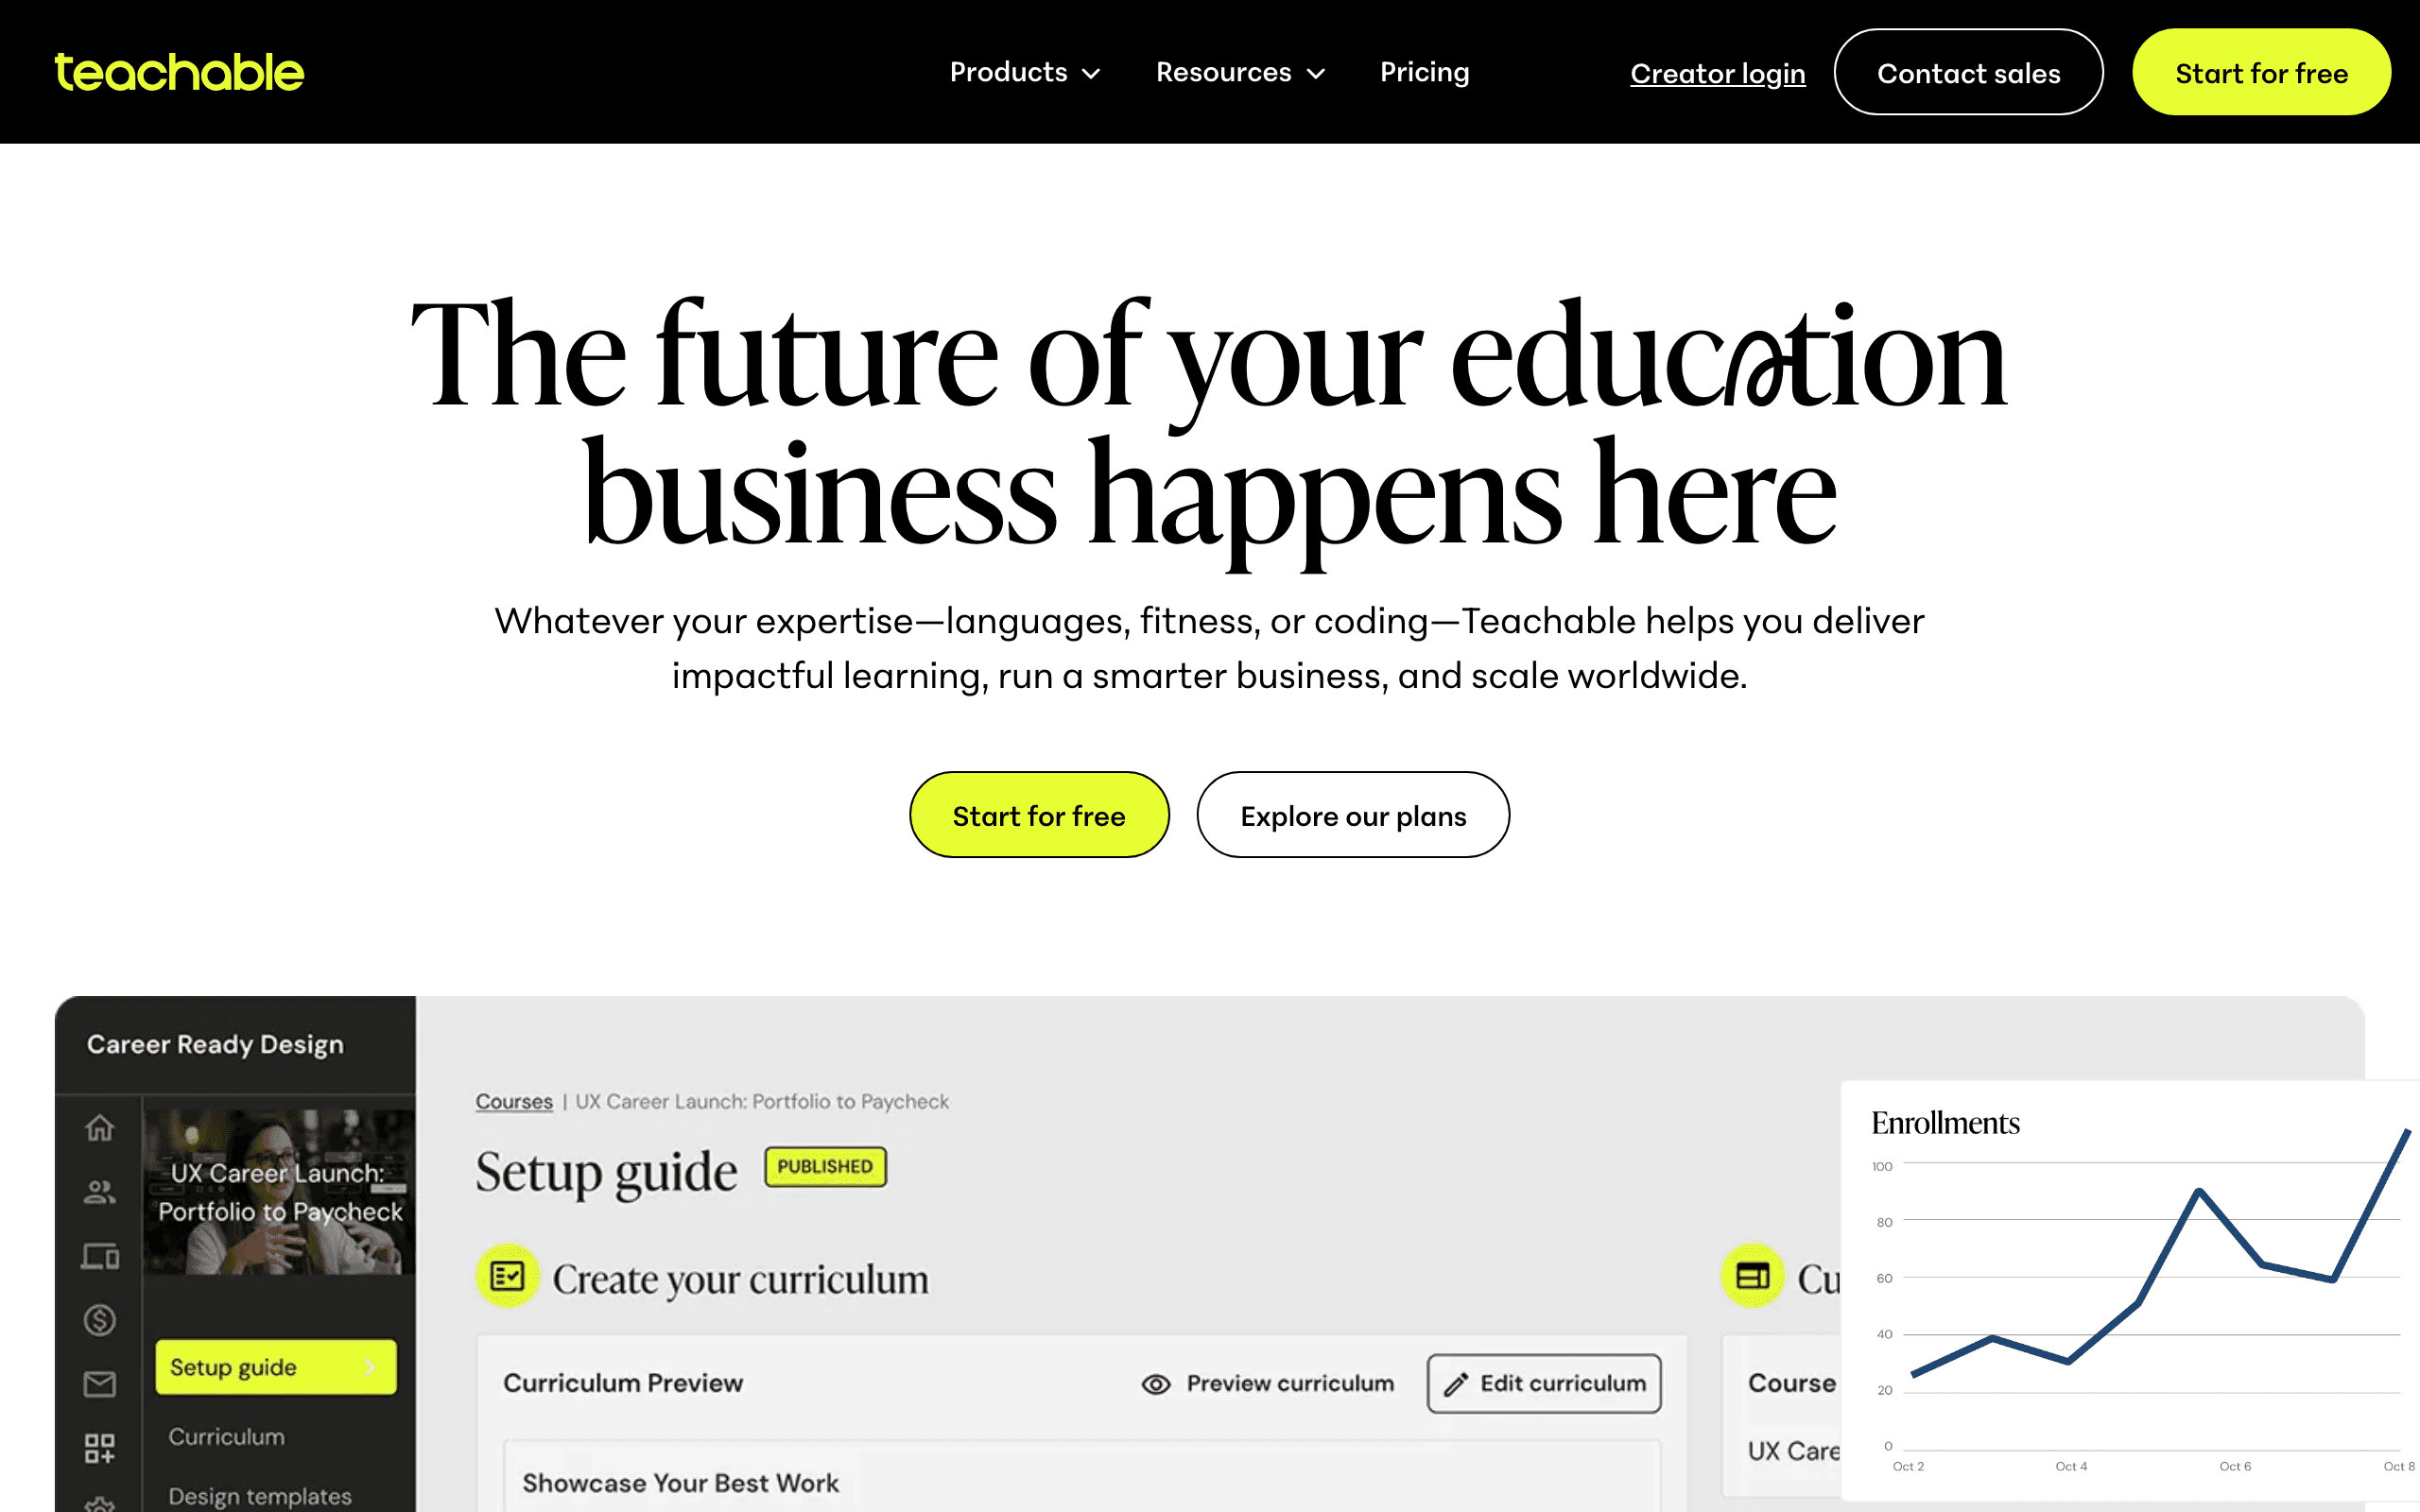Open Explore our plans
The width and height of the screenshot is (2420, 1512).
click(x=1353, y=814)
